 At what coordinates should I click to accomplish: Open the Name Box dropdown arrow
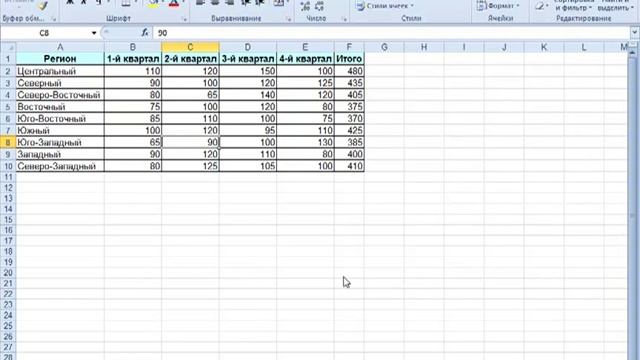94,33
